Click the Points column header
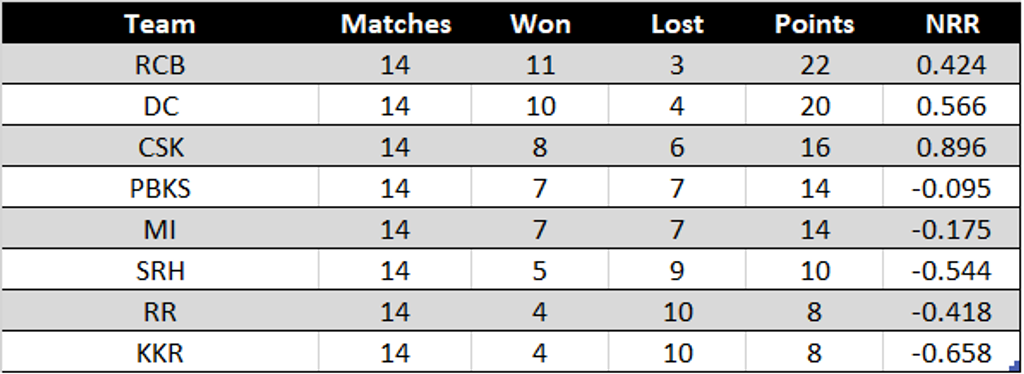 point(814,24)
